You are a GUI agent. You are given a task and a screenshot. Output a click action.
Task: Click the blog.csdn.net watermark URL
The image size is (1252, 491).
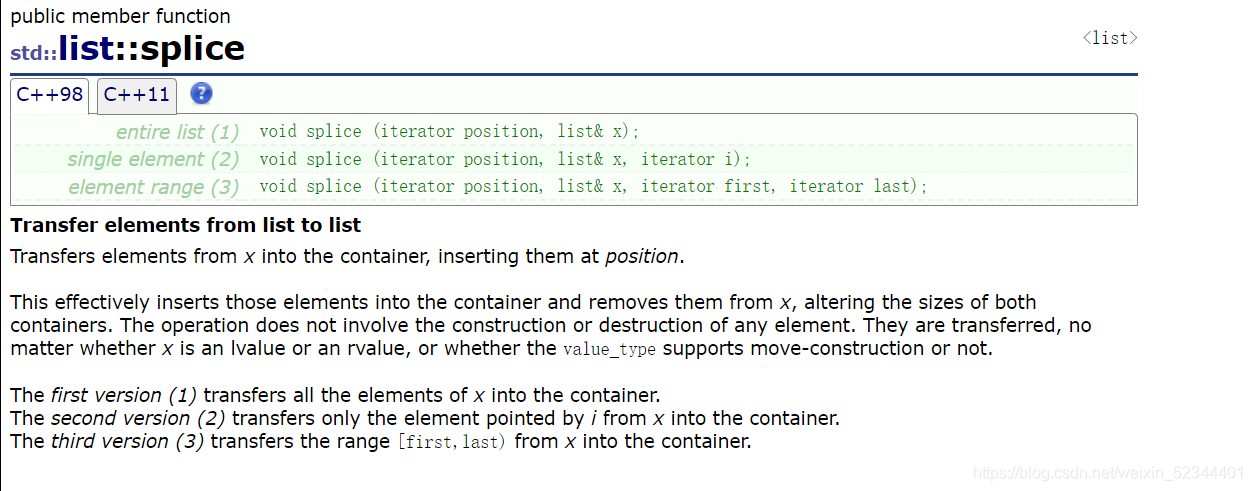coord(1109,471)
